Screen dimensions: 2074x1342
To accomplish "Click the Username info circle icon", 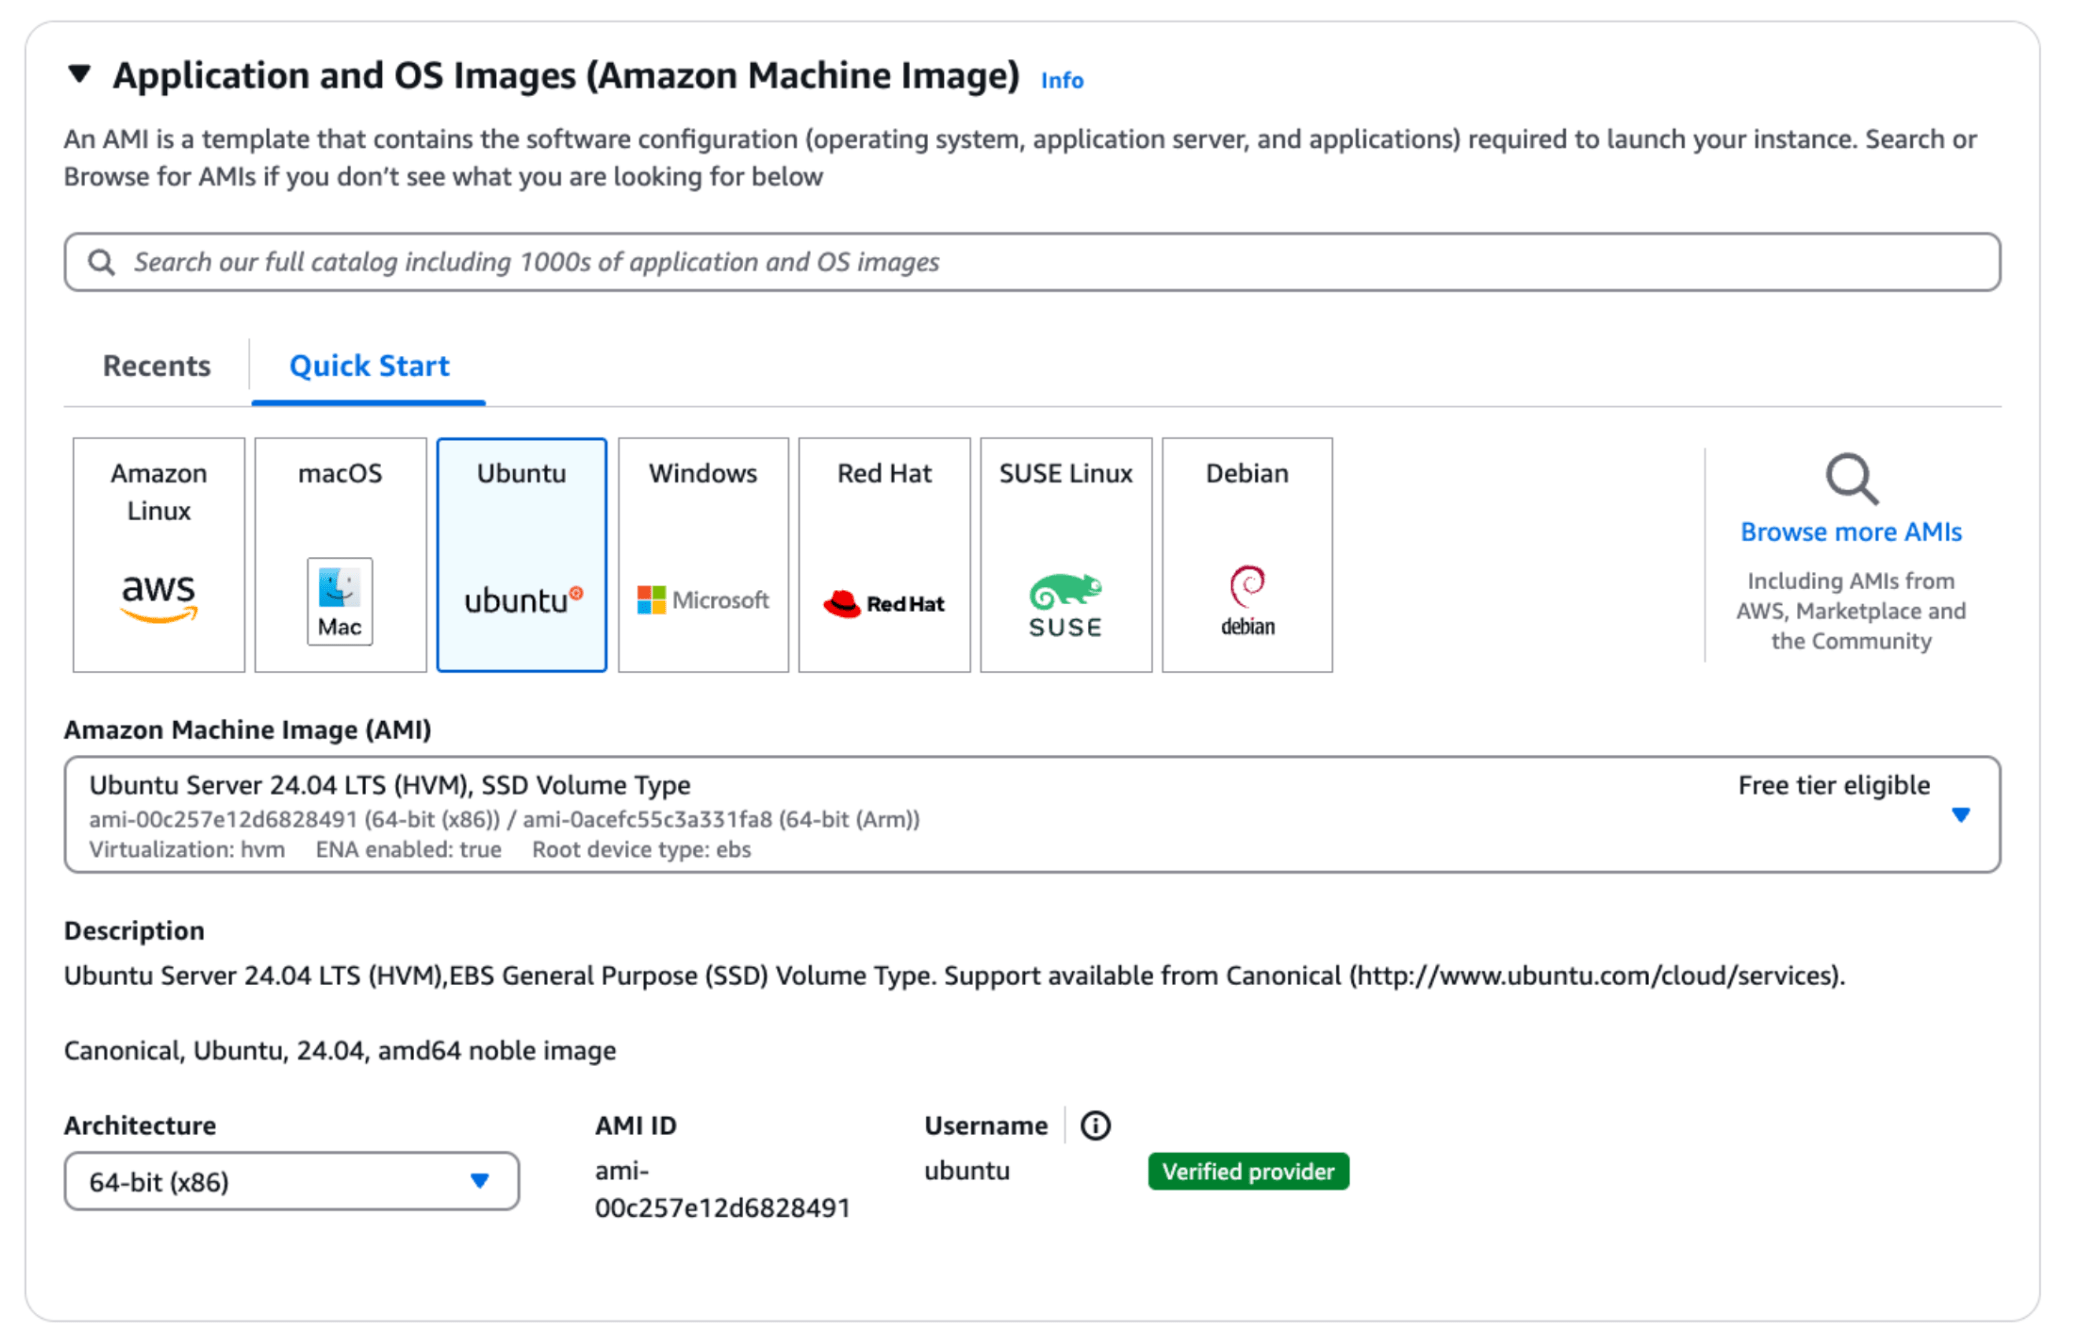I will pos(1095,1125).
